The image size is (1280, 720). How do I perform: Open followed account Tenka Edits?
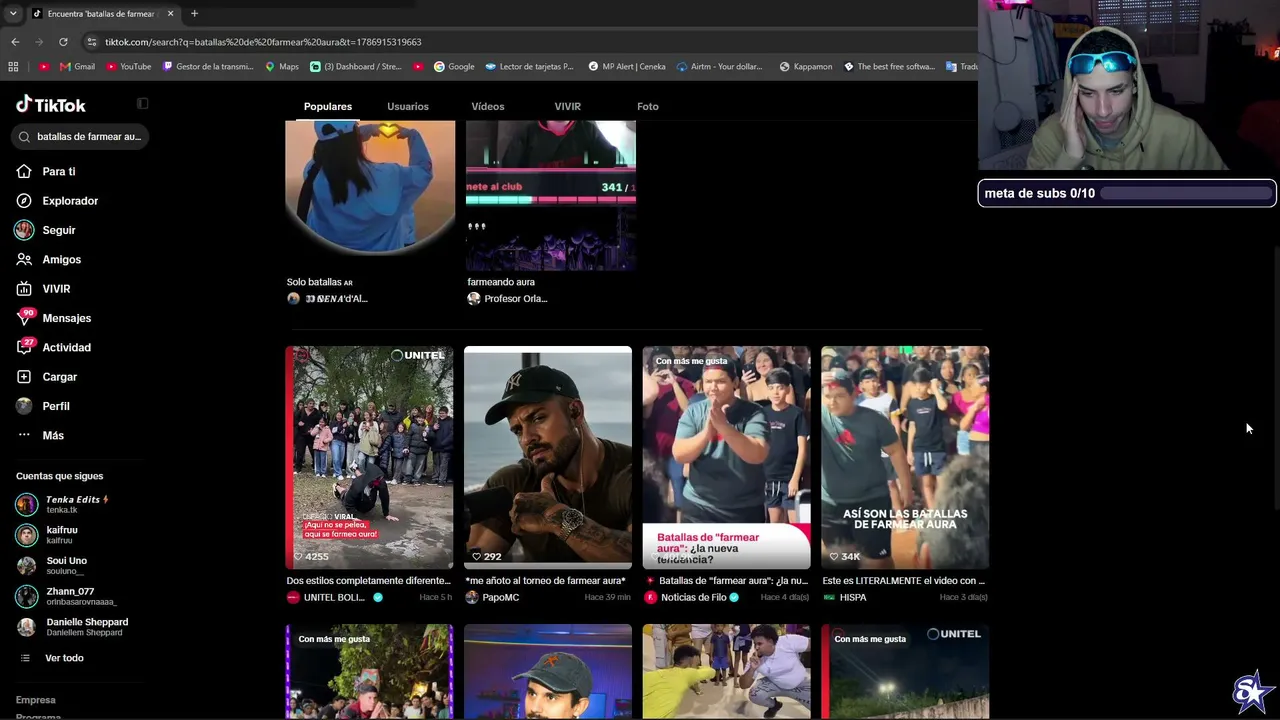(x=63, y=504)
